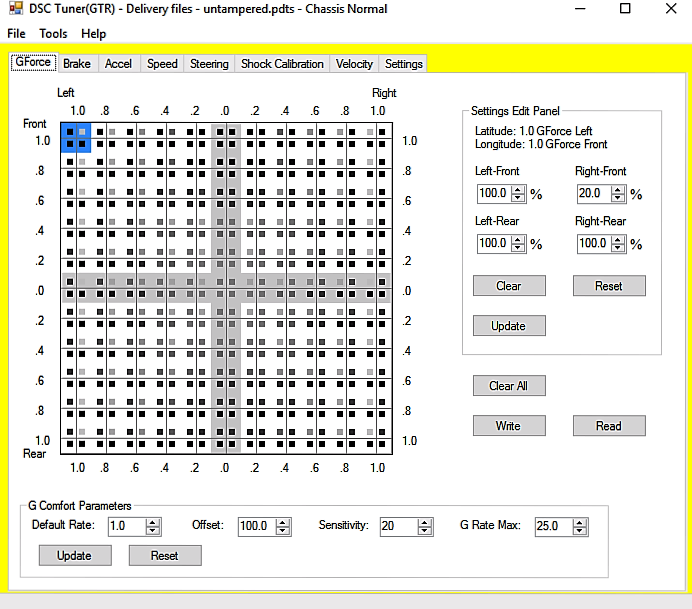
Task: Select grid cell at Rear 1.0, center .0 column
Action: click(x=226, y=438)
